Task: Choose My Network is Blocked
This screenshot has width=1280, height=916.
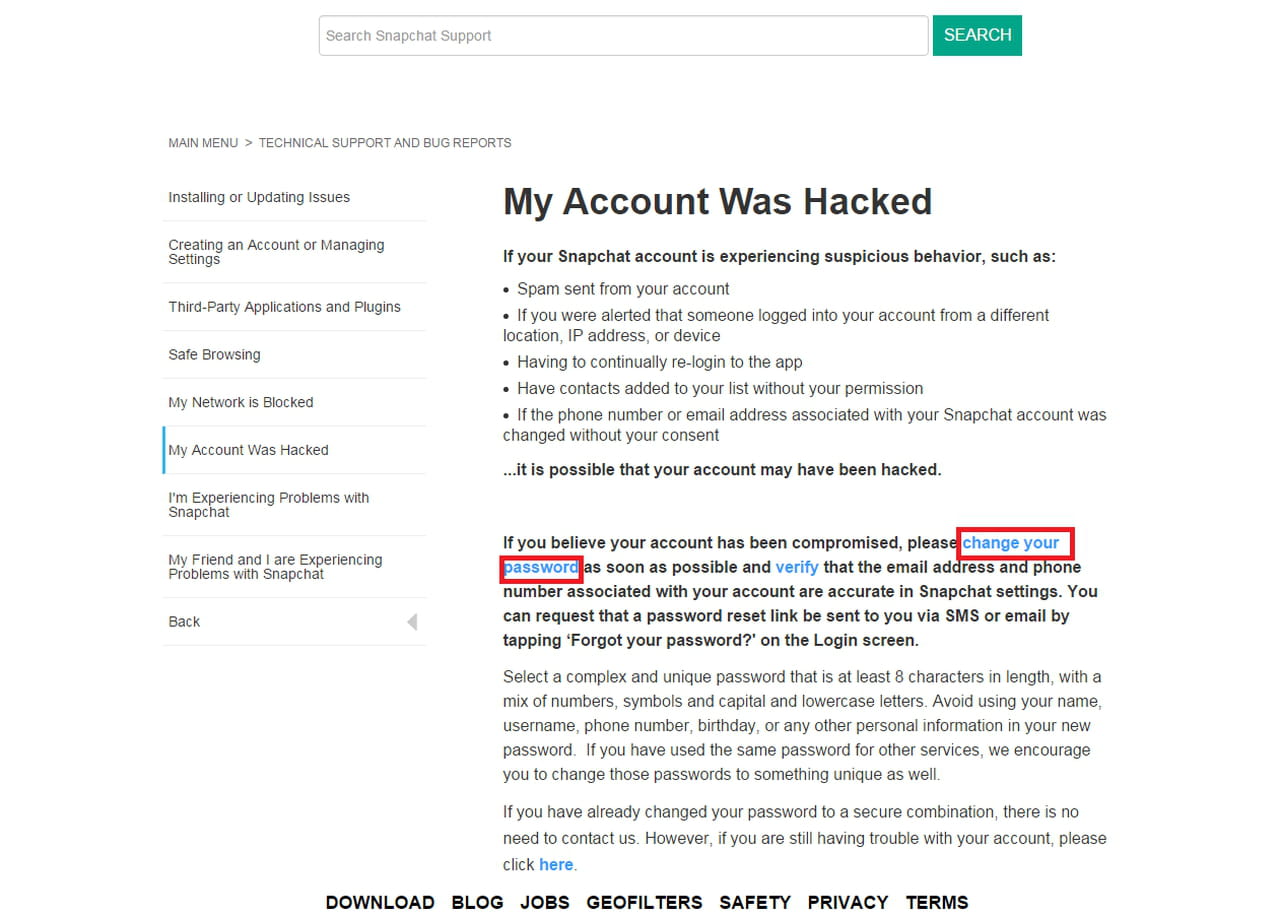Action: pos(240,402)
